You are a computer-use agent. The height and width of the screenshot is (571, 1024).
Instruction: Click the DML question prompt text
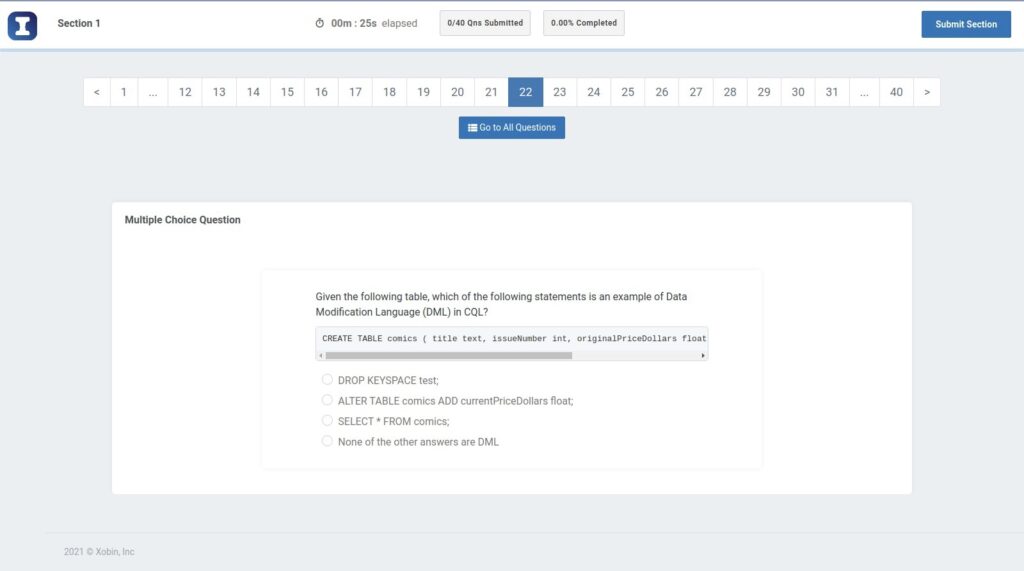[501, 304]
